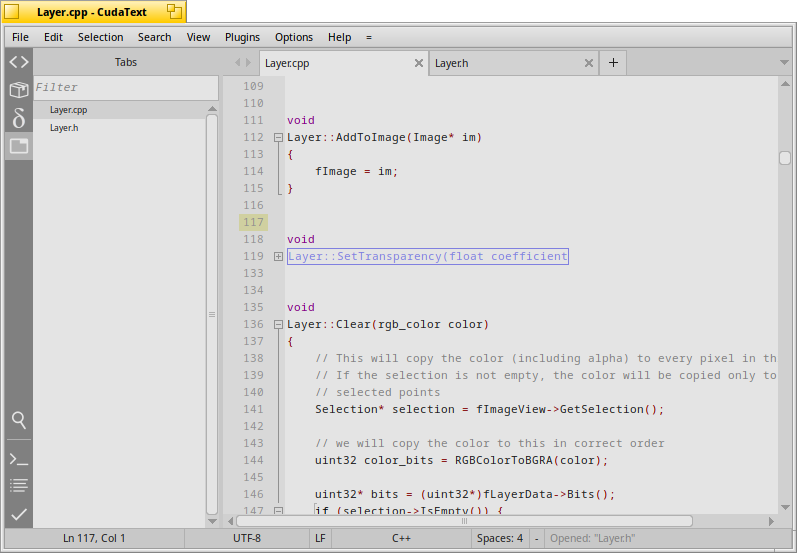Focus the Filter input field

coord(126,87)
